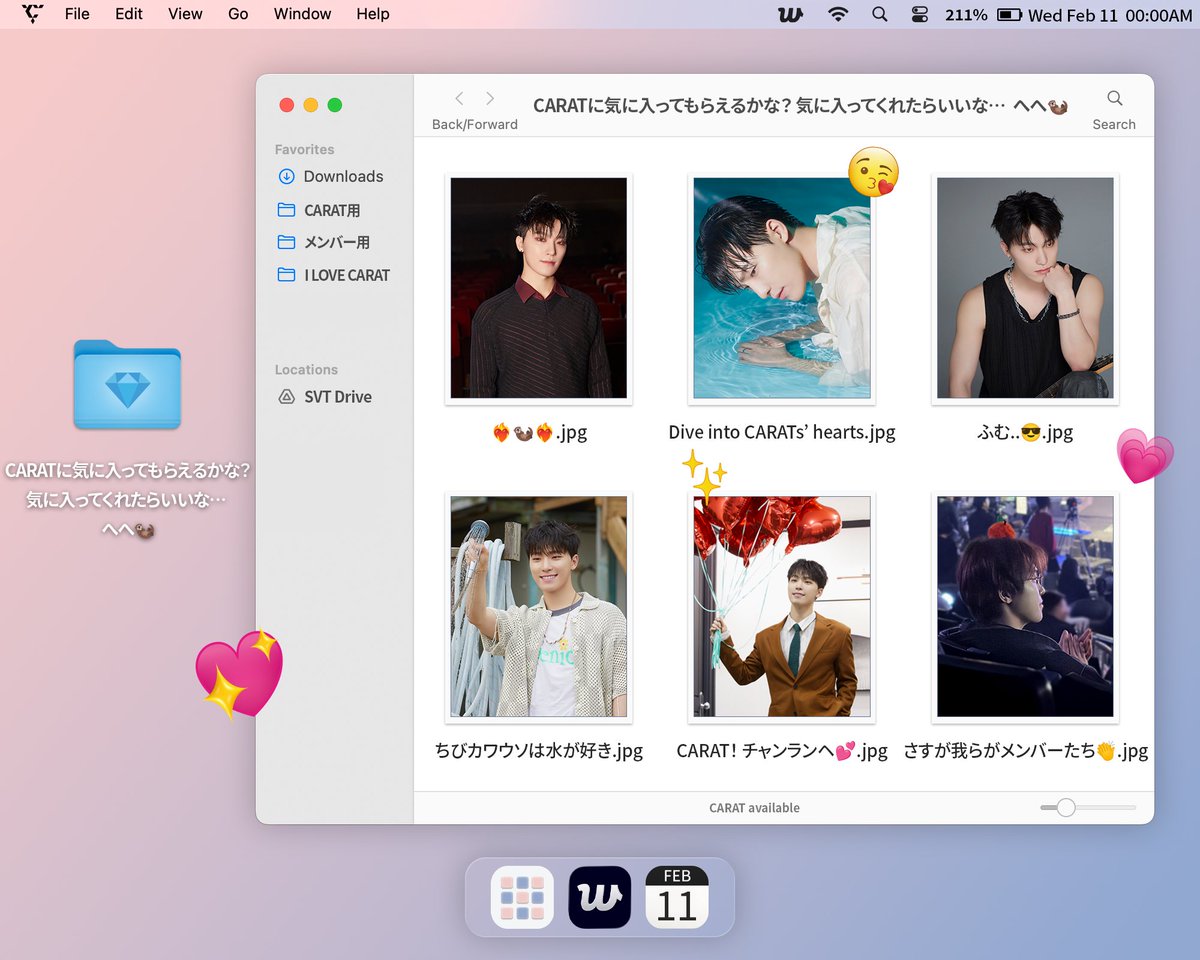Click the Back navigation arrow
This screenshot has height=960, width=1200.
pos(459,98)
